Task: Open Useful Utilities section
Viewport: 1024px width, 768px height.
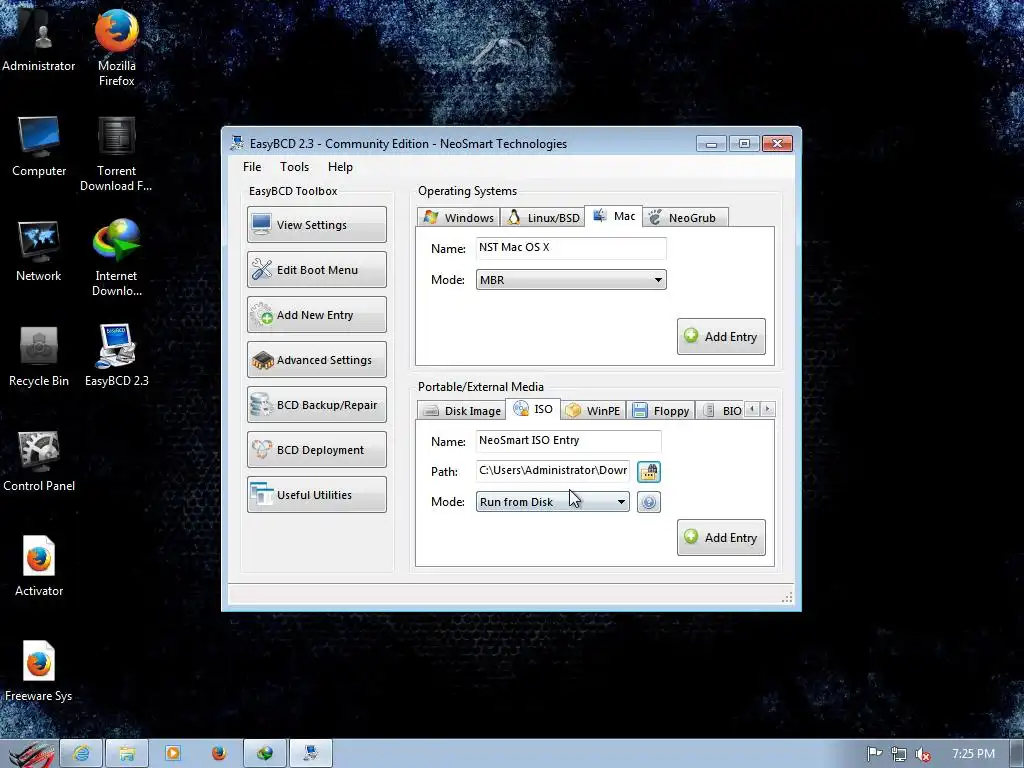Action: [317, 495]
